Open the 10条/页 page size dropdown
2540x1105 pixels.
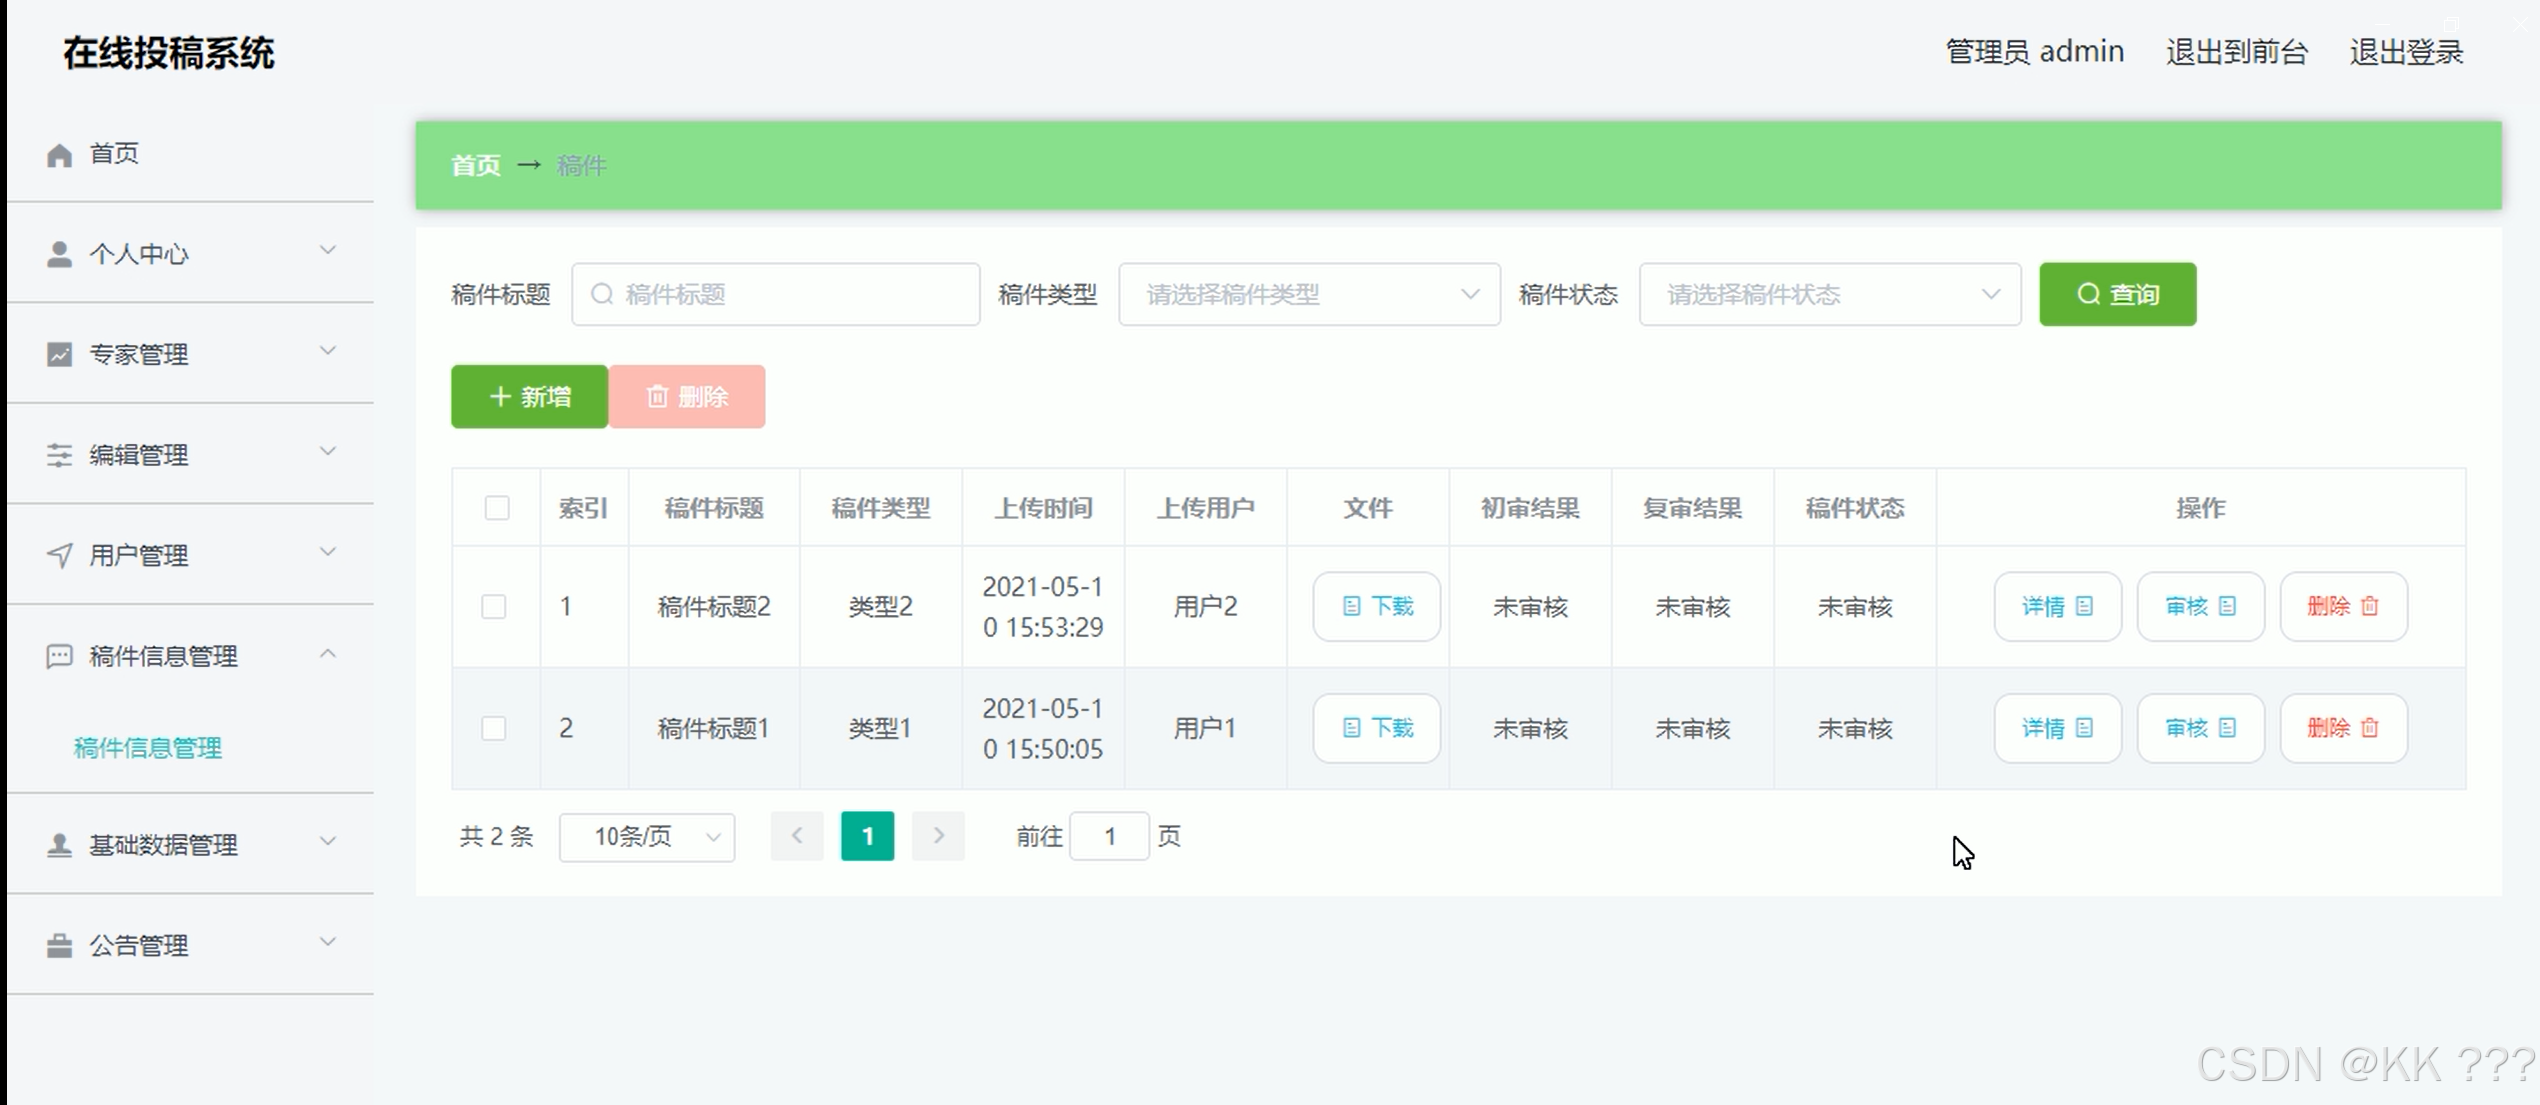(646, 836)
